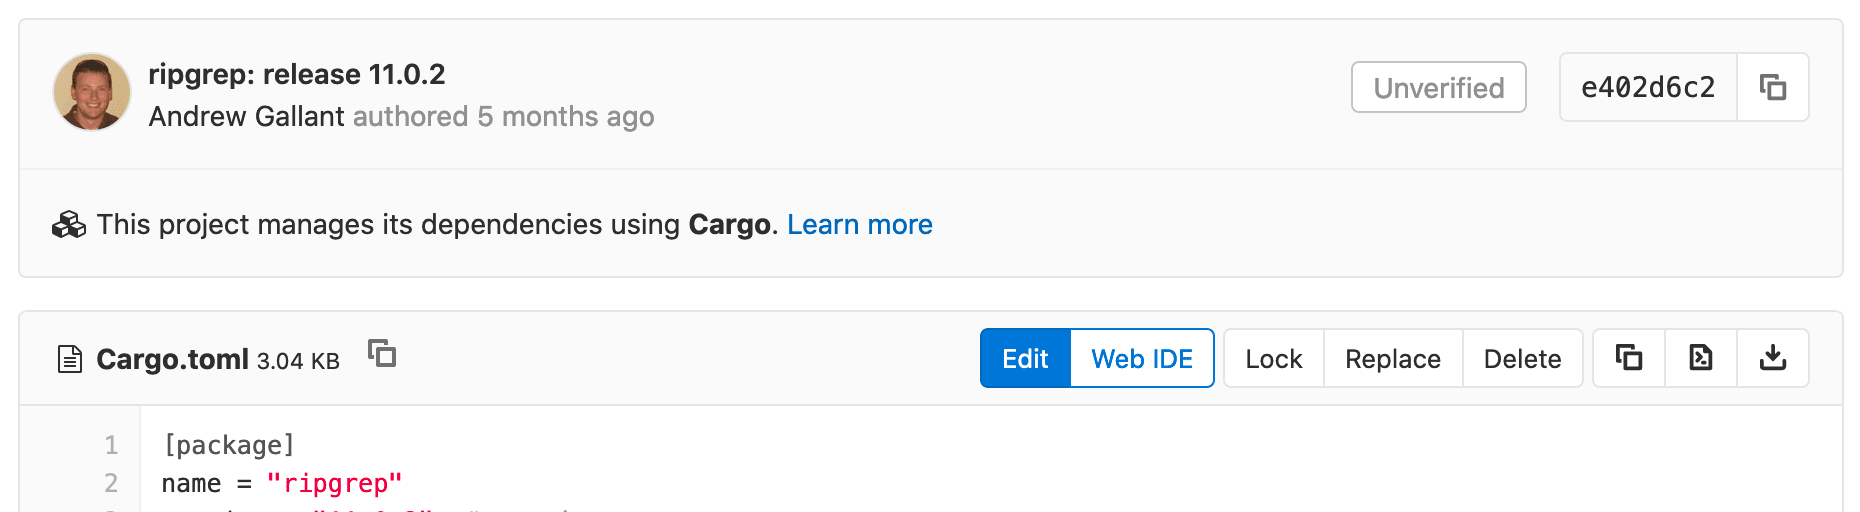
Task: Click line number 2 in the code
Action: click(111, 483)
